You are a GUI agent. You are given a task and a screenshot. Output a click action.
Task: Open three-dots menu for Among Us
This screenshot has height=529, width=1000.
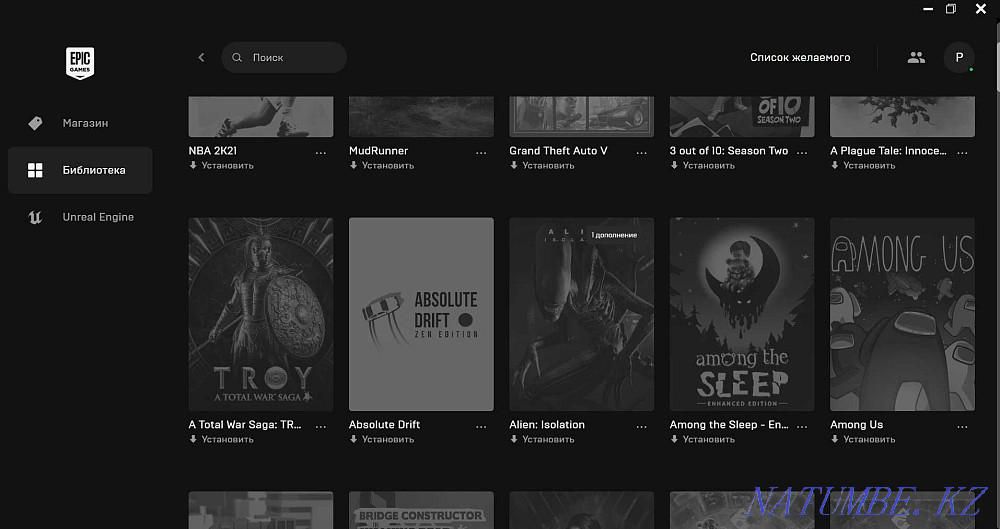point(962,427)
